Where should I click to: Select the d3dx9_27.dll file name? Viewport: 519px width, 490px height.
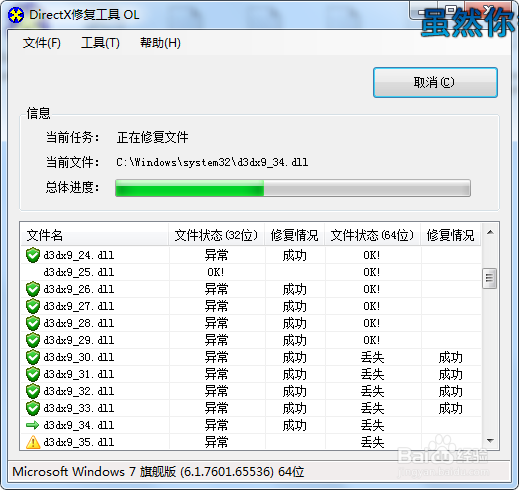click(79, 306)
